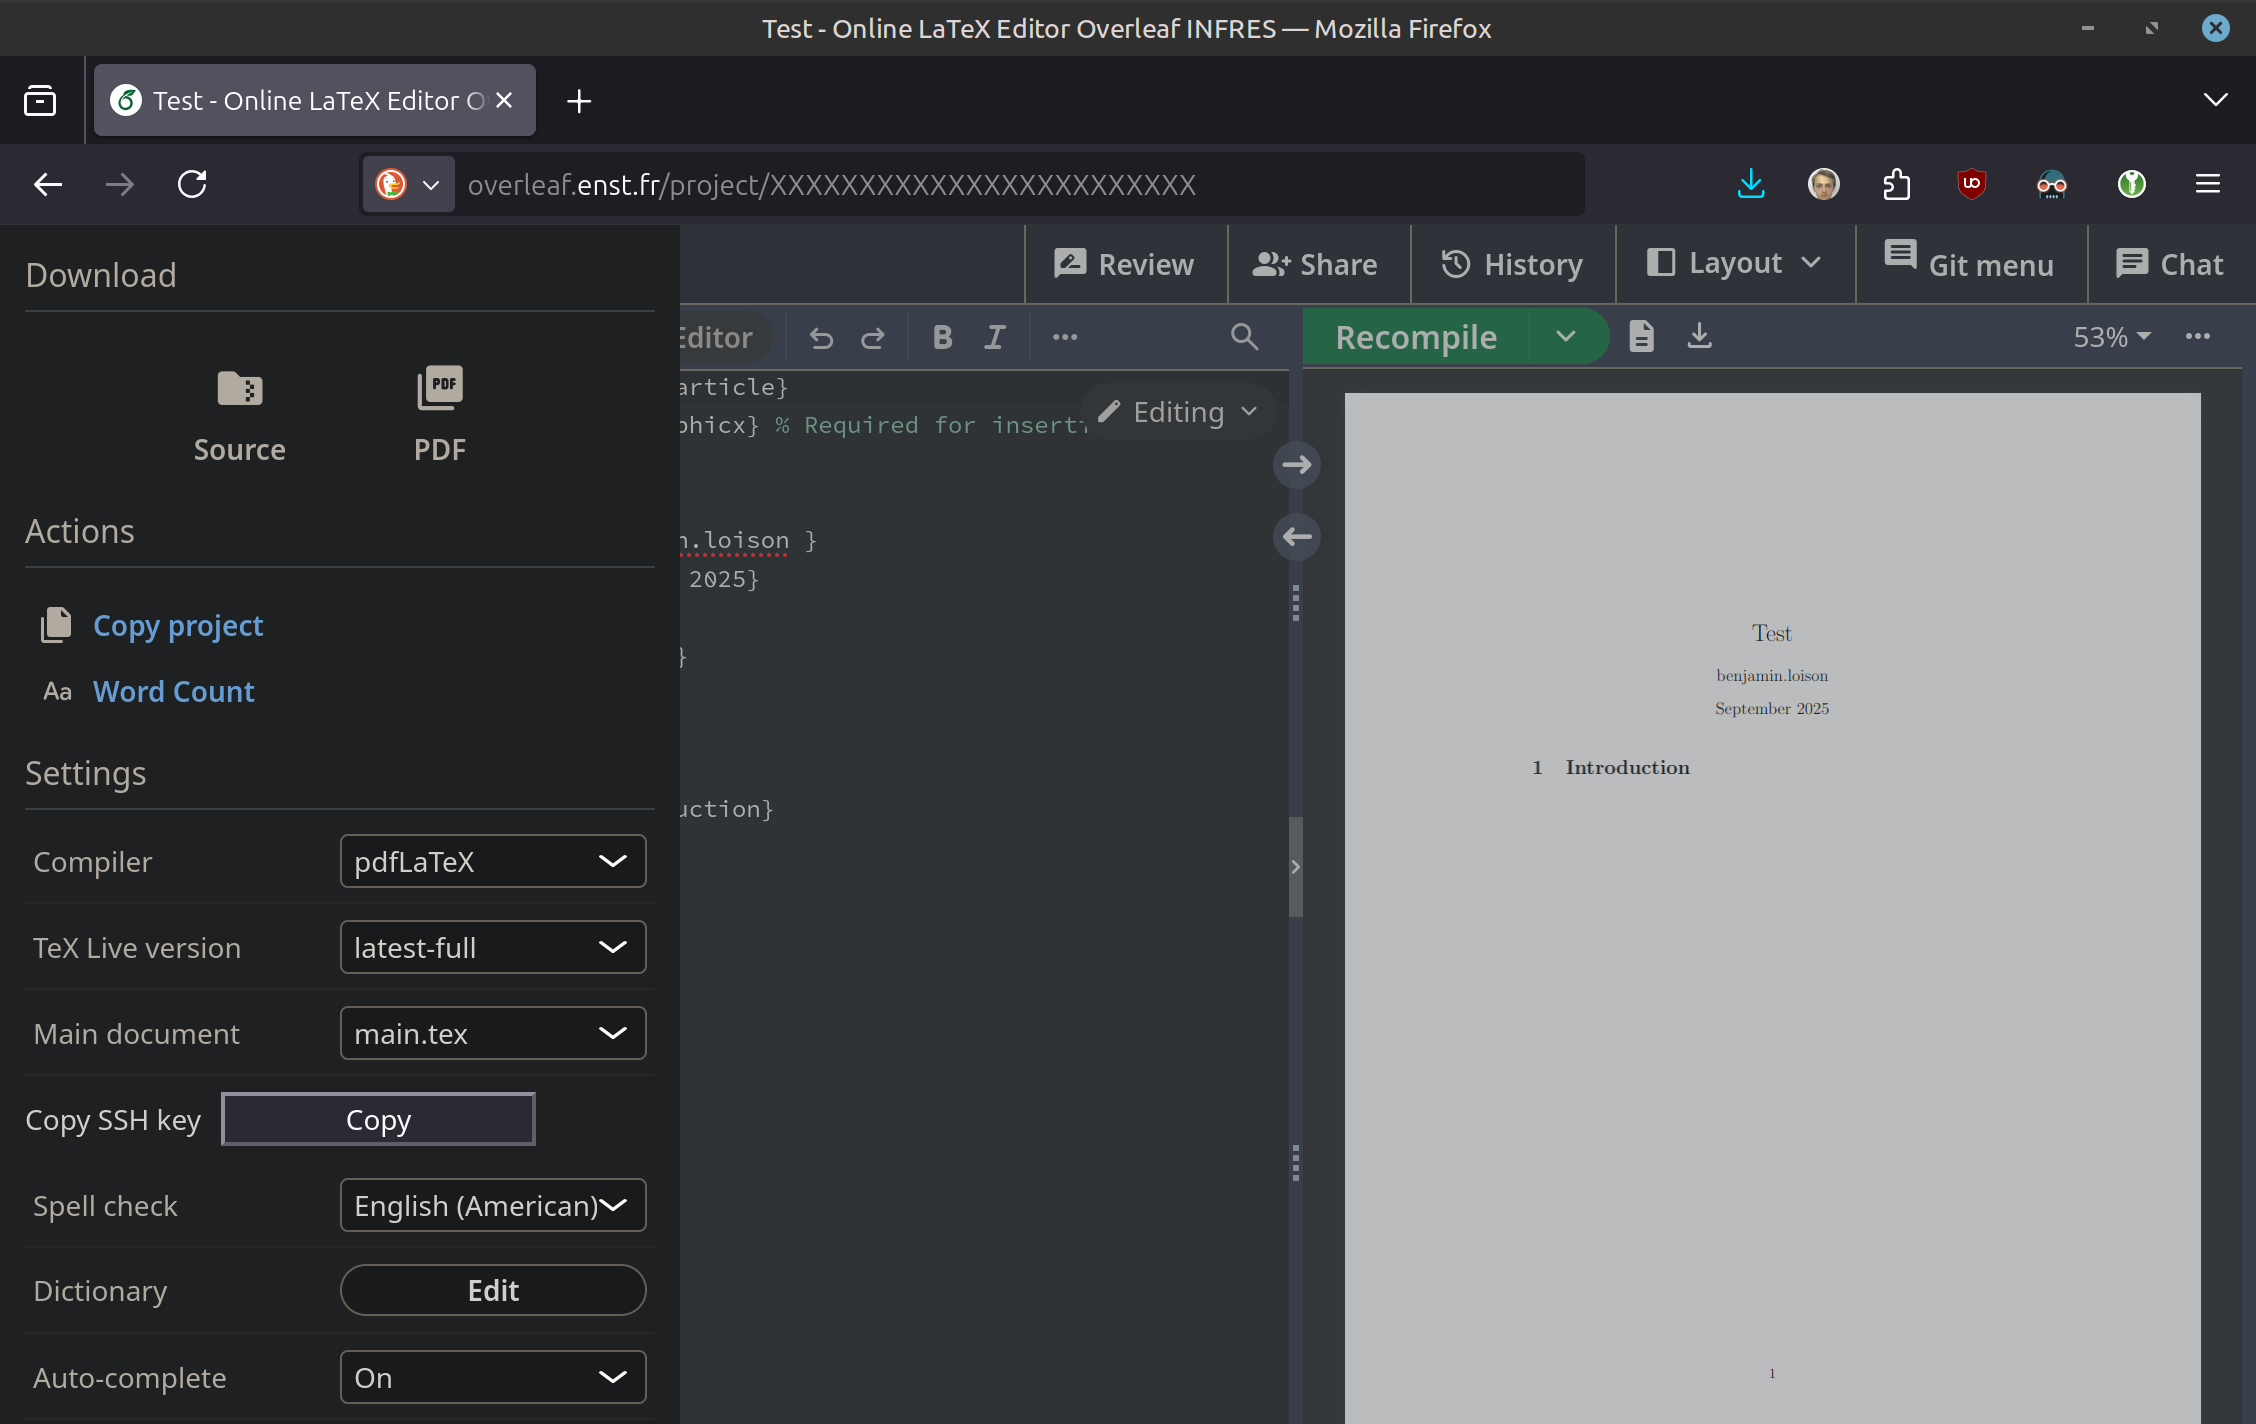Go to PDF location with right arrow
Screen dimensions: 2256x1424
click(x=1297, y=465)
